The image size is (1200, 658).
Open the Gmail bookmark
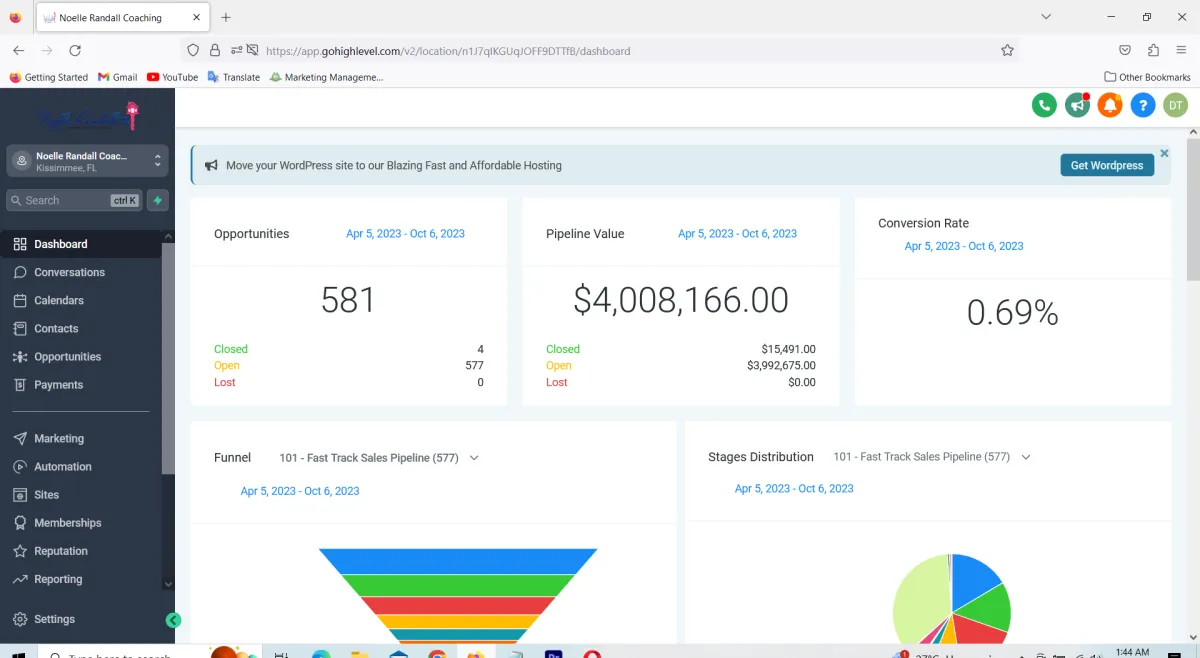[117, 77]
